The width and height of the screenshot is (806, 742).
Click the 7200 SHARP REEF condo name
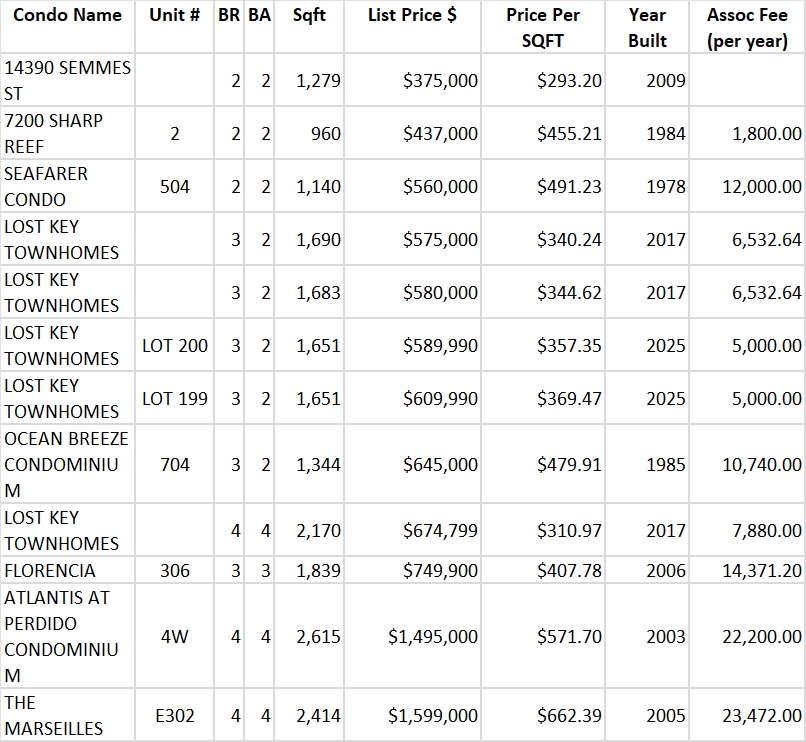pyautogui.click(x=68, y=133)
